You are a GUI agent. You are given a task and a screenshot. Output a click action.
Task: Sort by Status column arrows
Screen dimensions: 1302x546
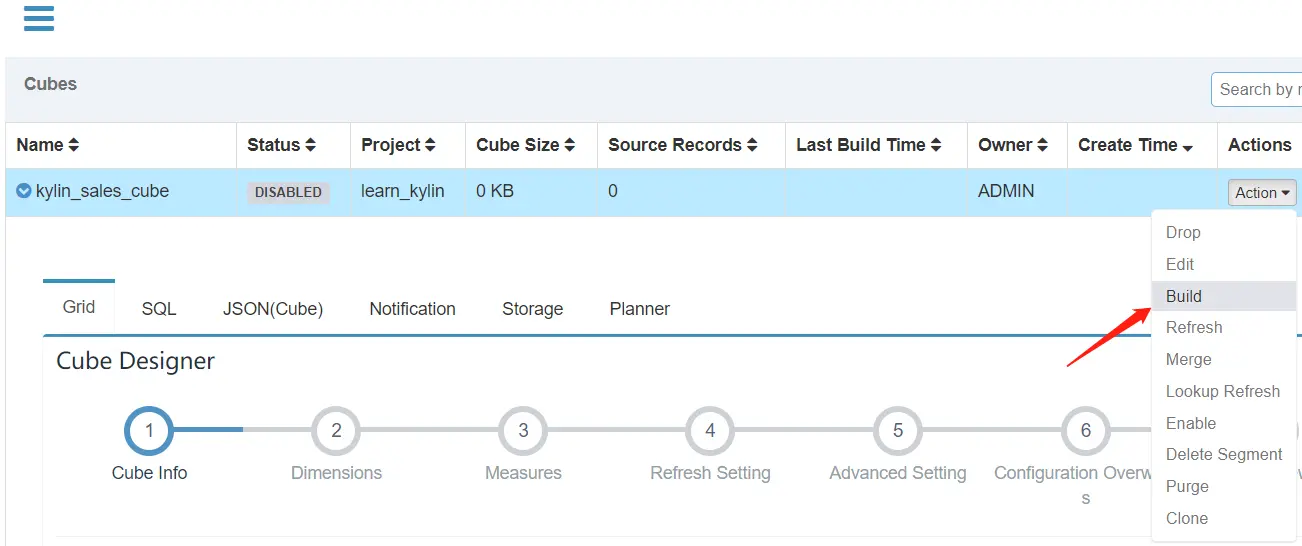310,146
